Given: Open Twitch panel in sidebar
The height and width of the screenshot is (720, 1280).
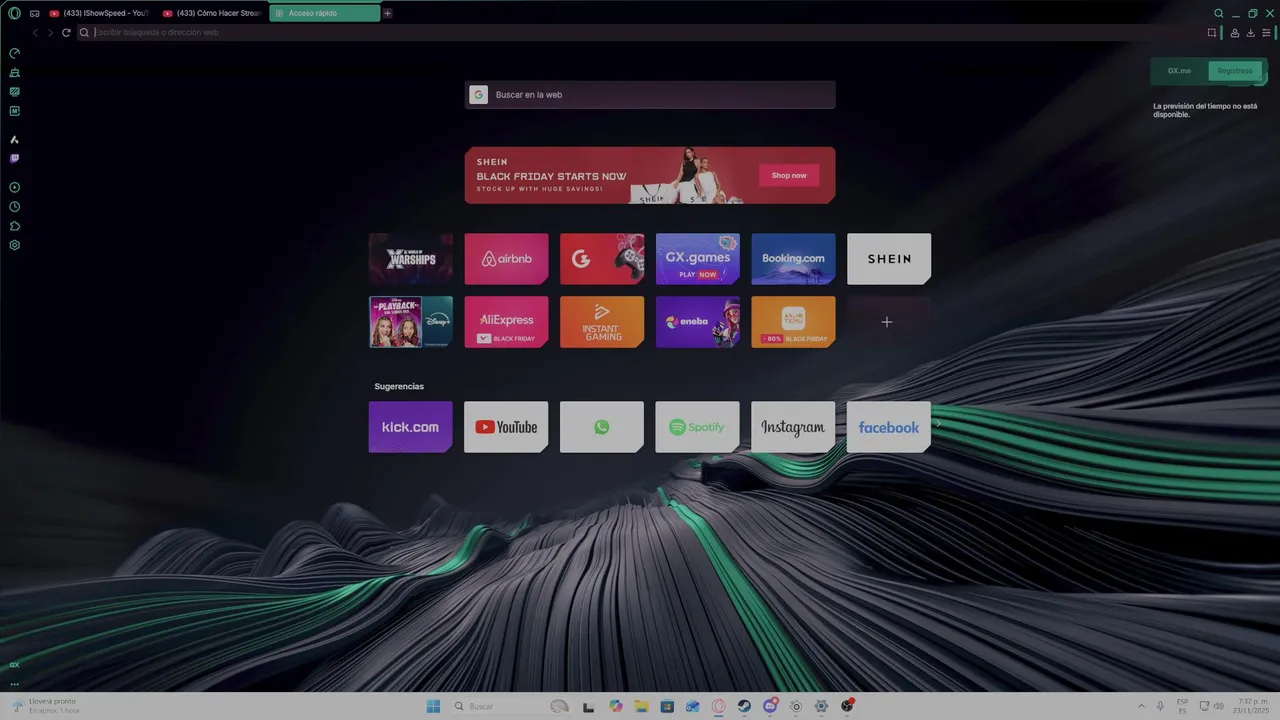Looking at the screenshot, I should coord(14,158).
